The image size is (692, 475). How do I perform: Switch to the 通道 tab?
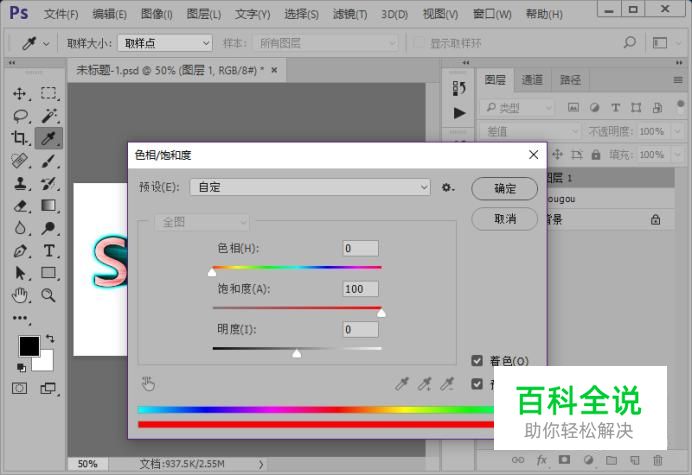click(532, 80)
